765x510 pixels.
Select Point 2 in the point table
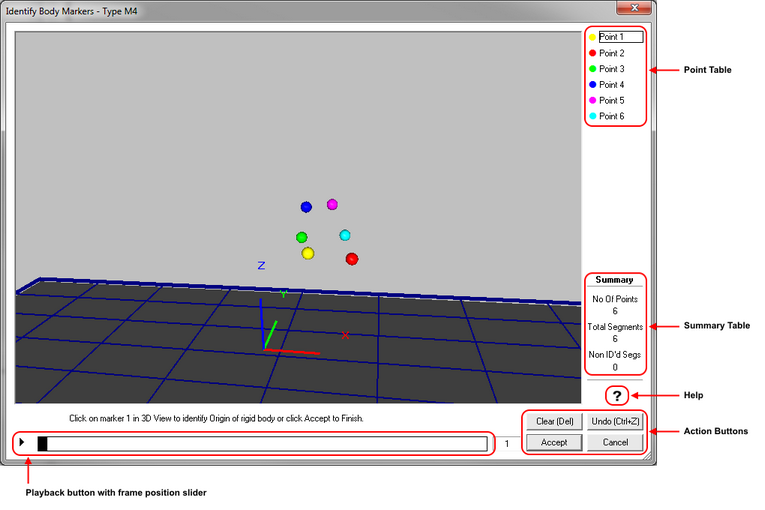pos(611,53)
